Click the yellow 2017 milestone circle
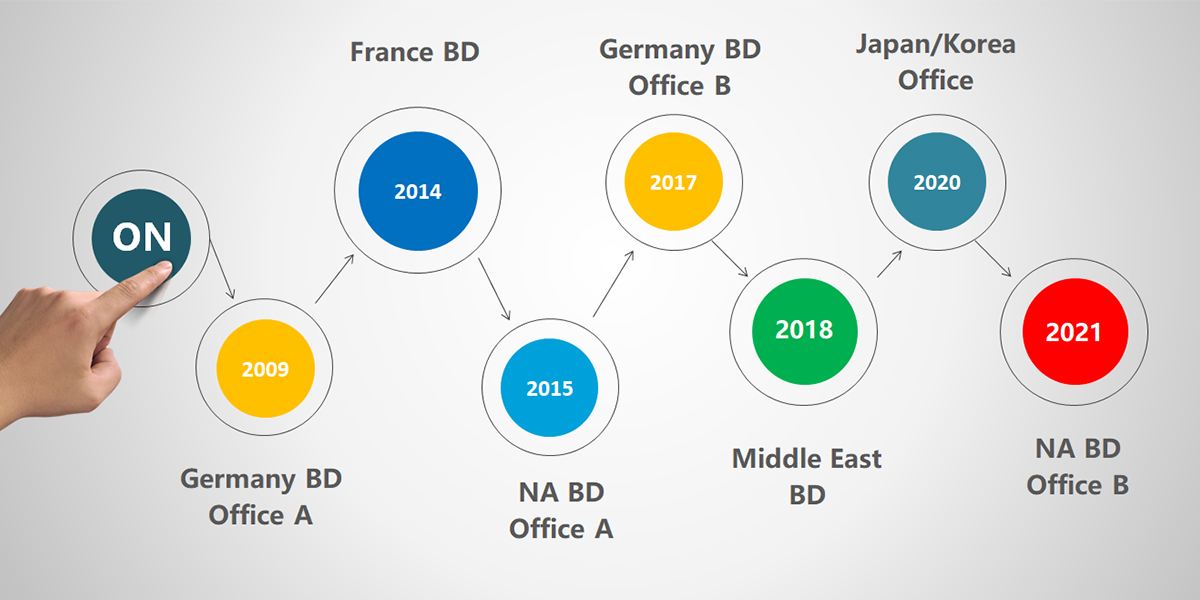 (674, 183)
